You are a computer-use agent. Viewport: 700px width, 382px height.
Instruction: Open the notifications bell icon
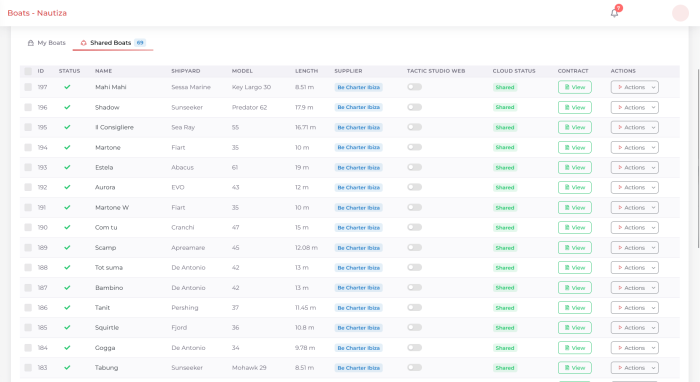click(614, 13)
